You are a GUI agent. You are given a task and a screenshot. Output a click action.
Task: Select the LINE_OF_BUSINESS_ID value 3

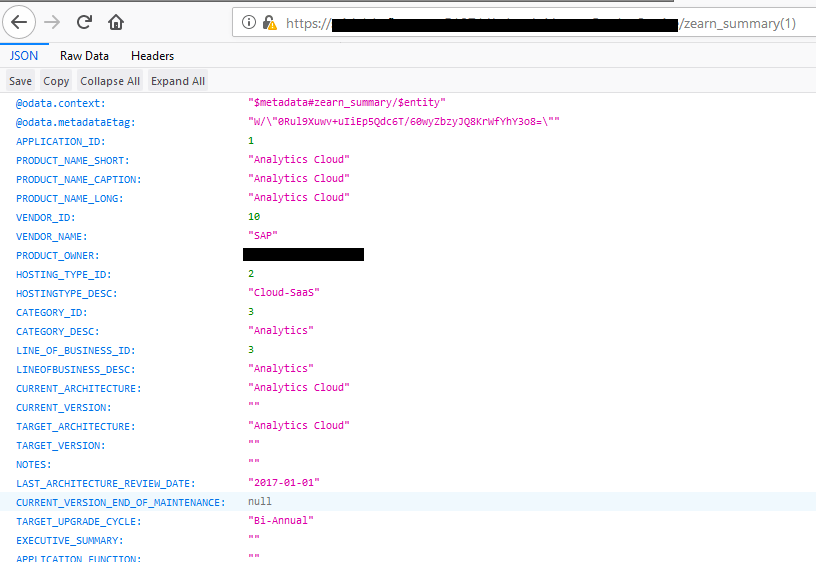point(251,349)
